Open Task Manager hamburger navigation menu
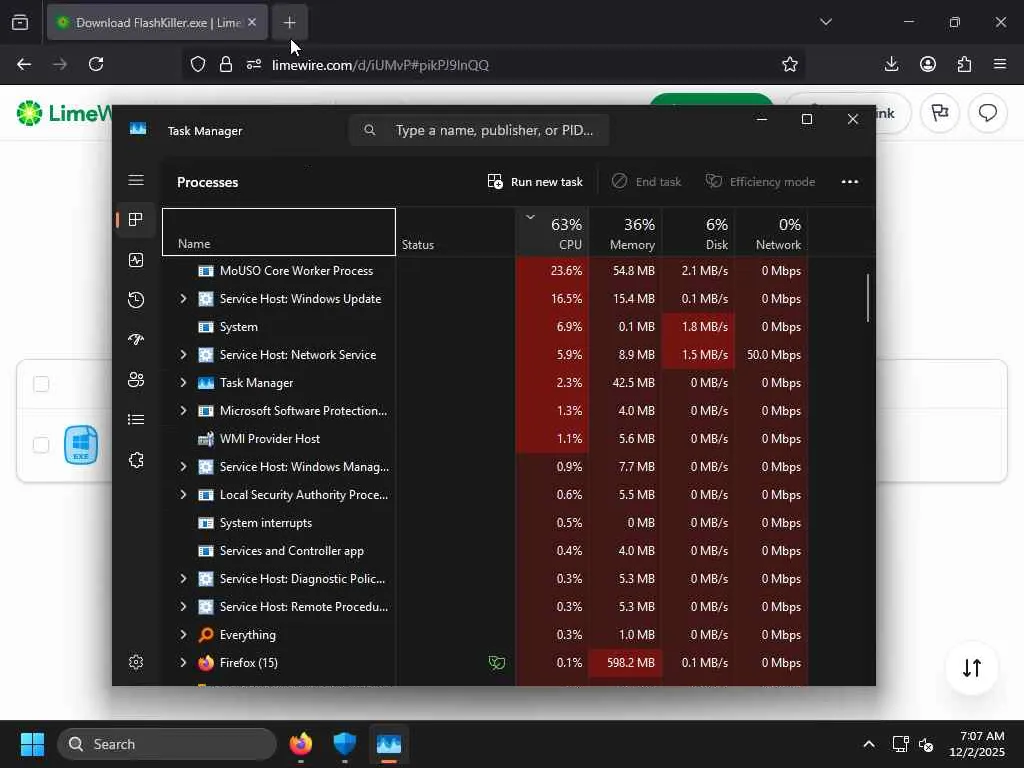Screen dimensions: 1024x768 [x=136, y=180]
